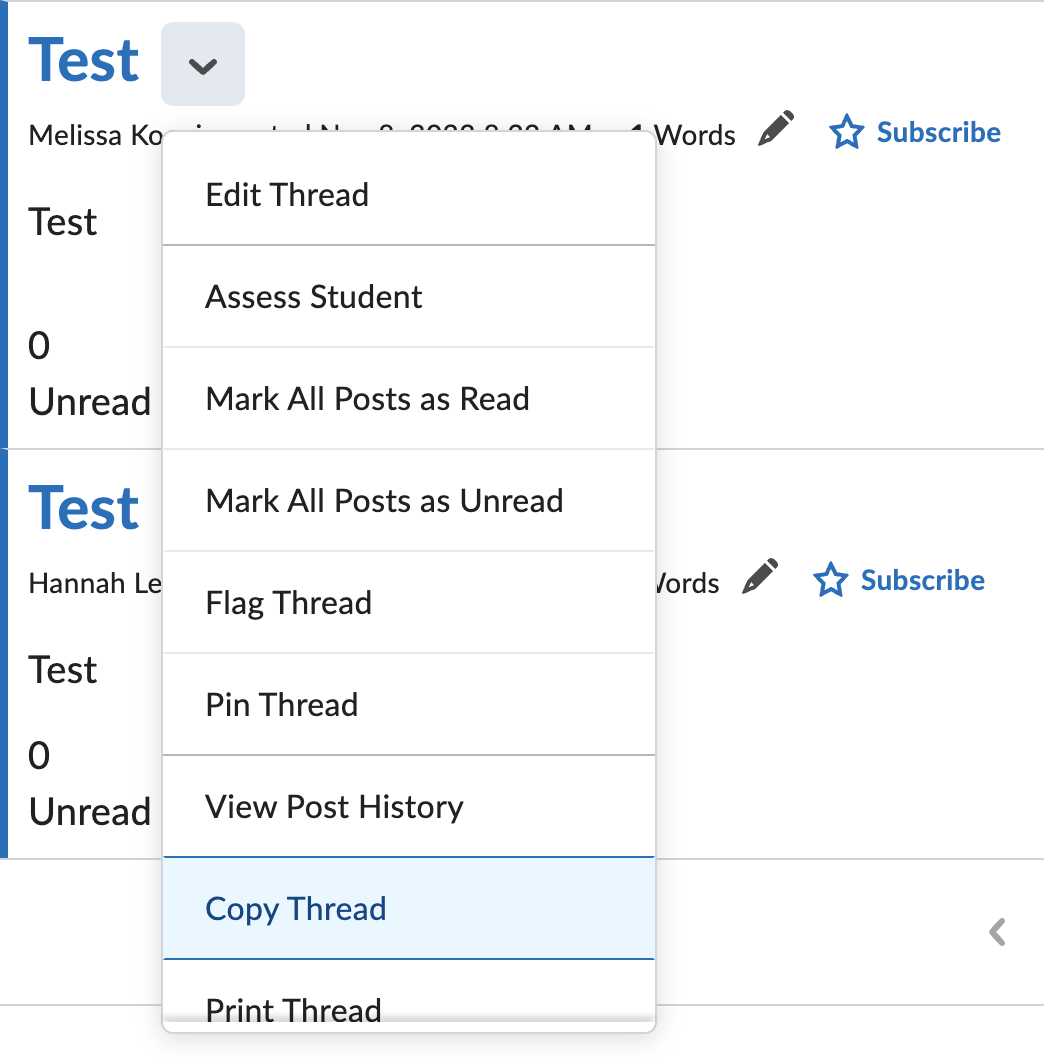The width and height of the screenshot is (1044, 1062).
Task: Click Subscribe text on Melissa's thread
Action: click(938, 133)
